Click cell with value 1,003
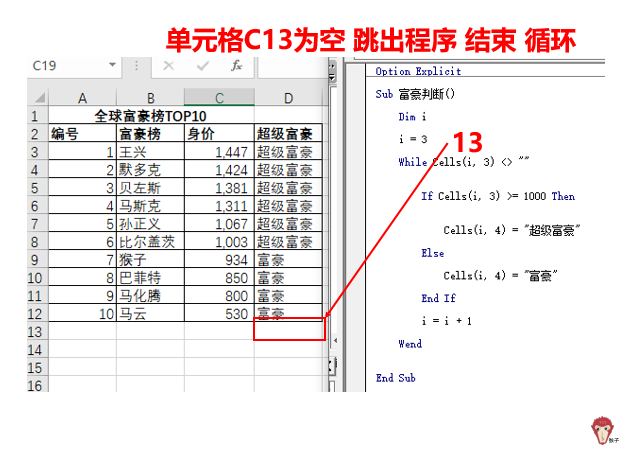 [x=219, y=242]
